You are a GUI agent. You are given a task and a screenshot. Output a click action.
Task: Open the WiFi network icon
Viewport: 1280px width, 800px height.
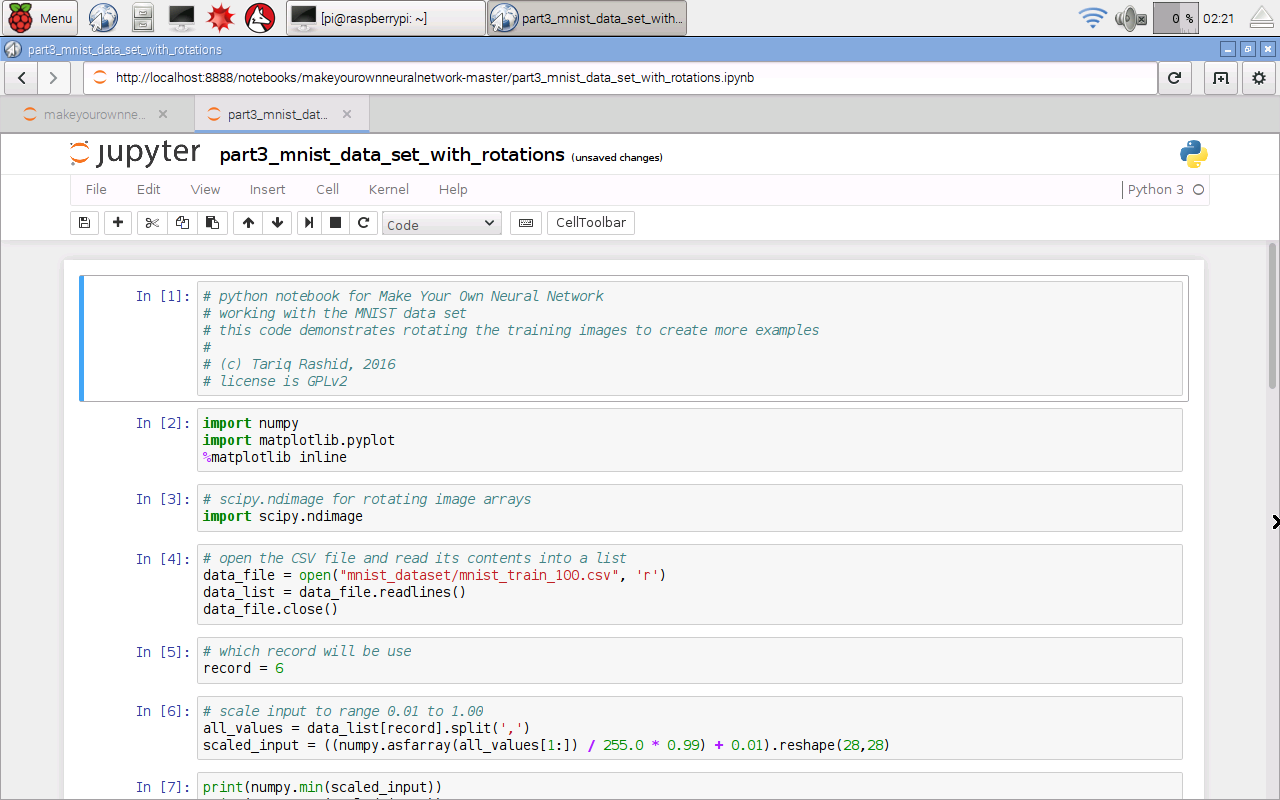[1093, 18]
